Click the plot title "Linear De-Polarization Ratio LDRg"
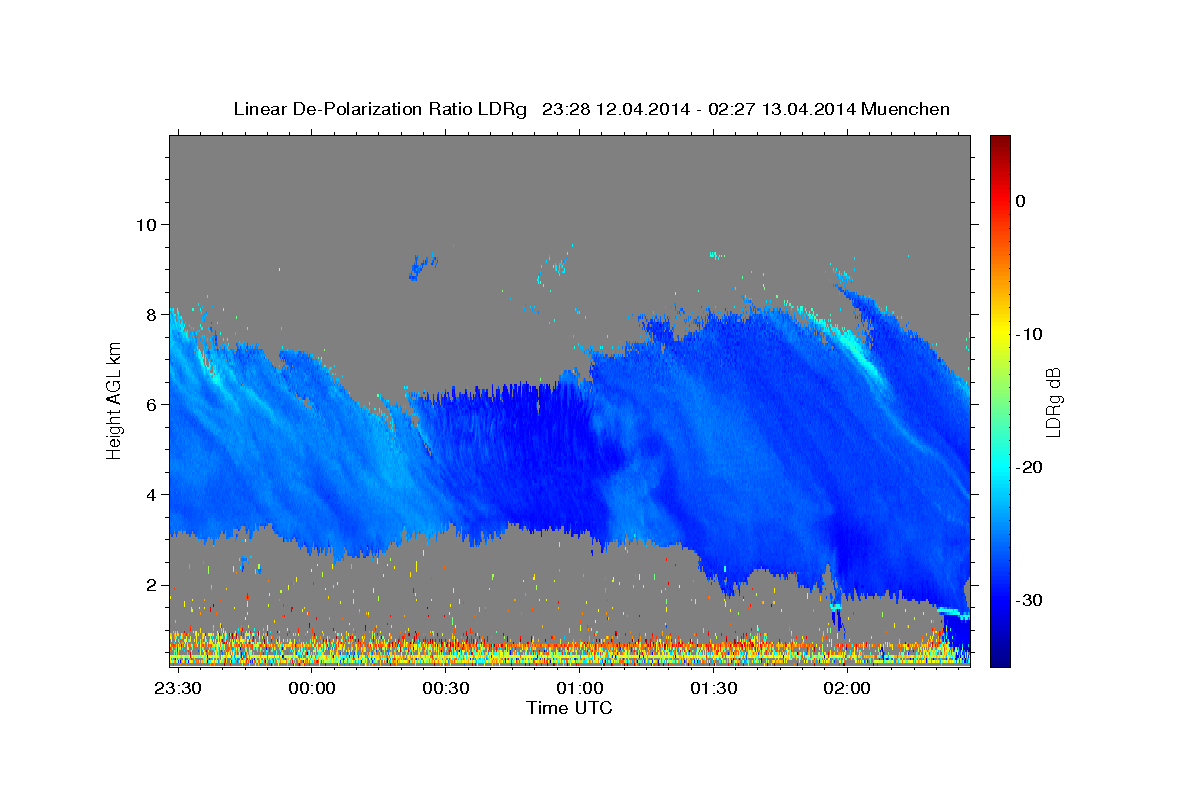The width and height of the screenshot is (1200, 800). (x=380, y=109)
